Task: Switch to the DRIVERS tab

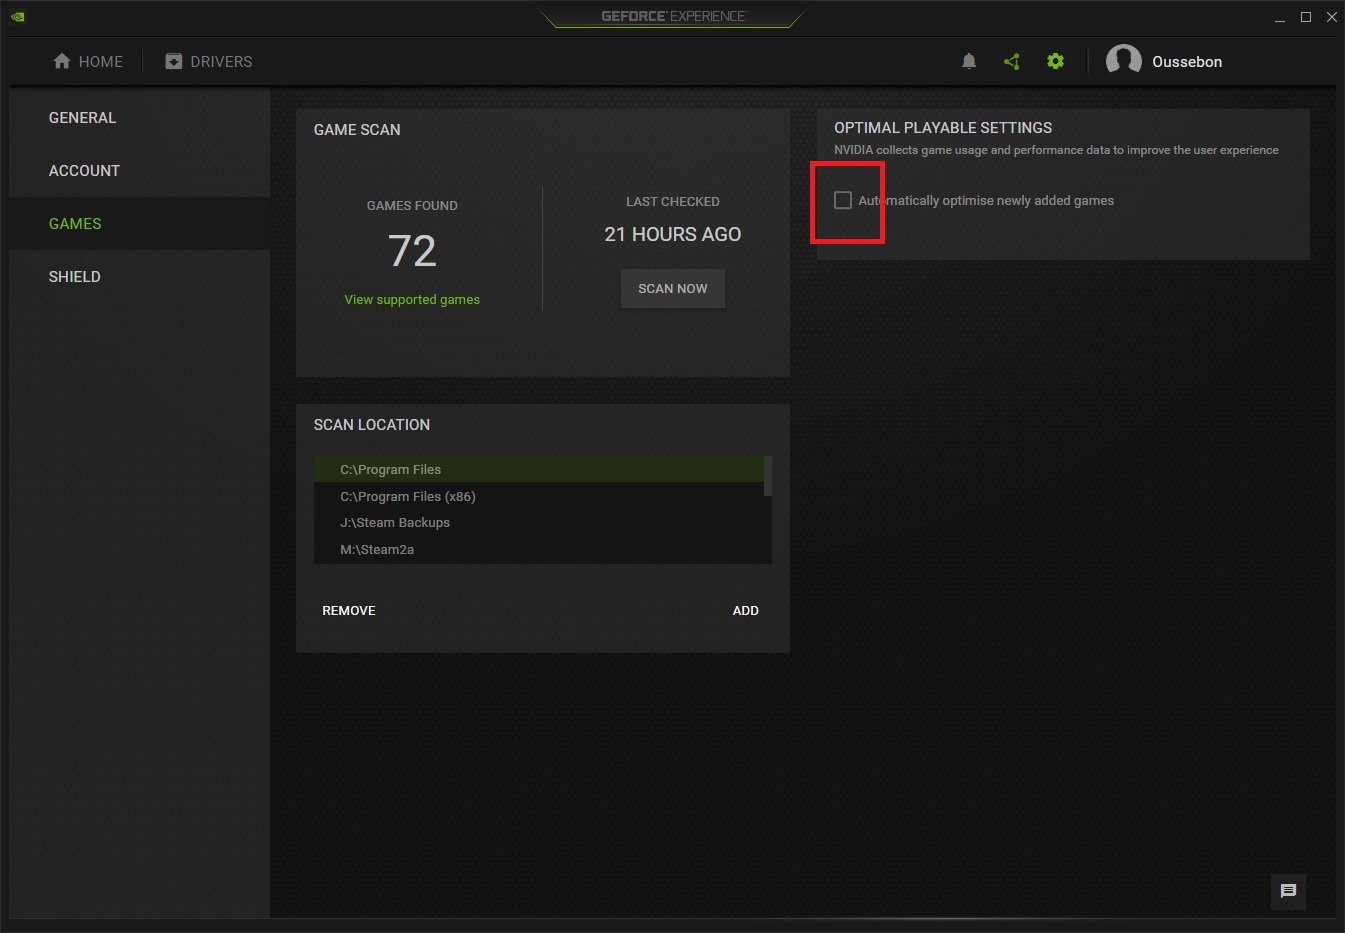Action: coord(209,61)
